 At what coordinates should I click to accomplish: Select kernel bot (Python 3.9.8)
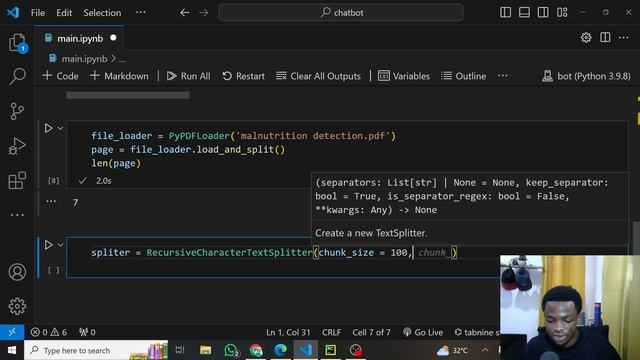586,76
